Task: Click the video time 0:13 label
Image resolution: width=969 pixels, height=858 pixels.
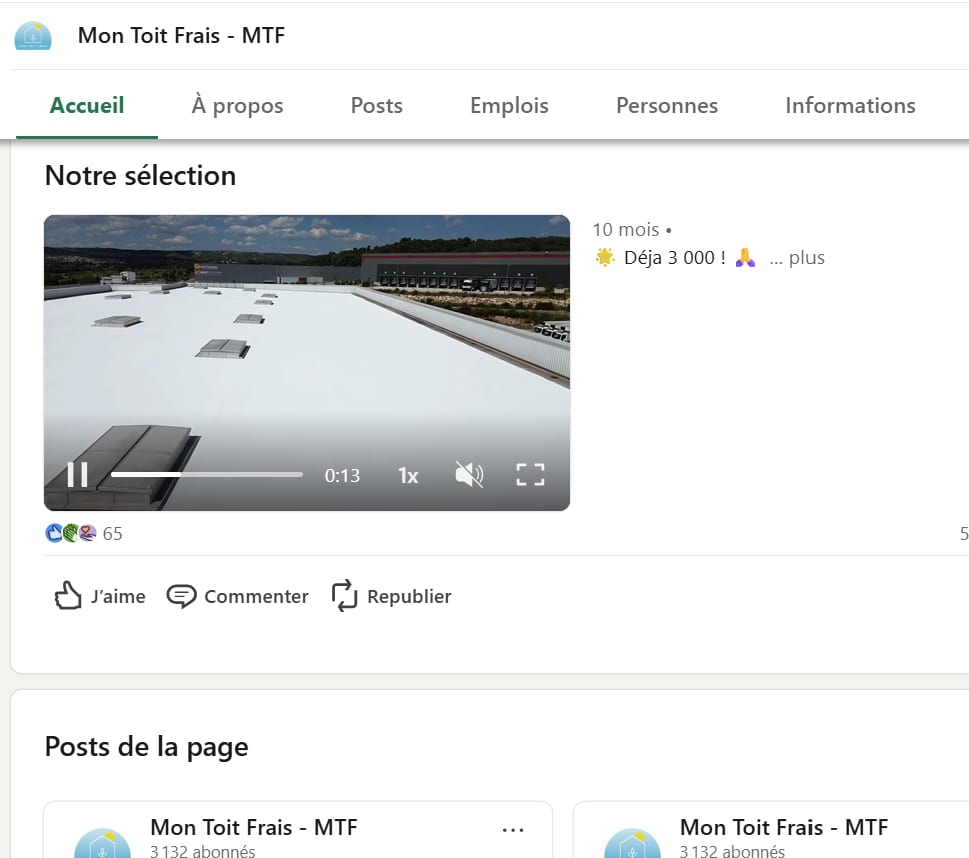Action: click(342, 475)
